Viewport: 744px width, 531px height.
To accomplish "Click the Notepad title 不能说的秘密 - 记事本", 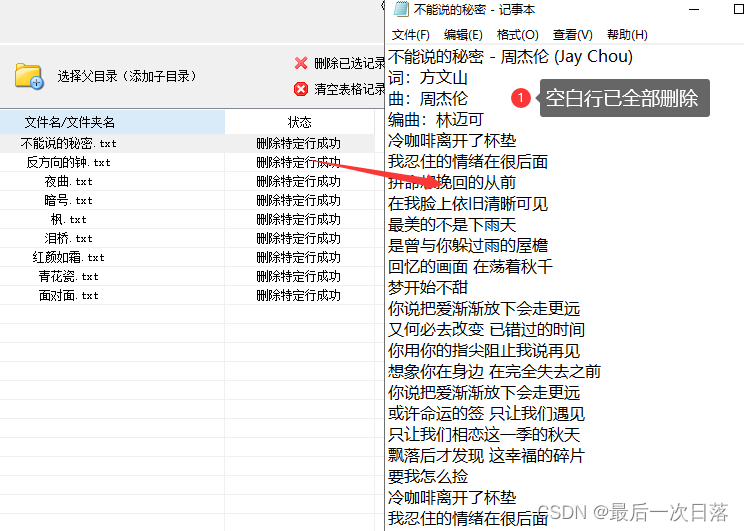I will 474,9.
